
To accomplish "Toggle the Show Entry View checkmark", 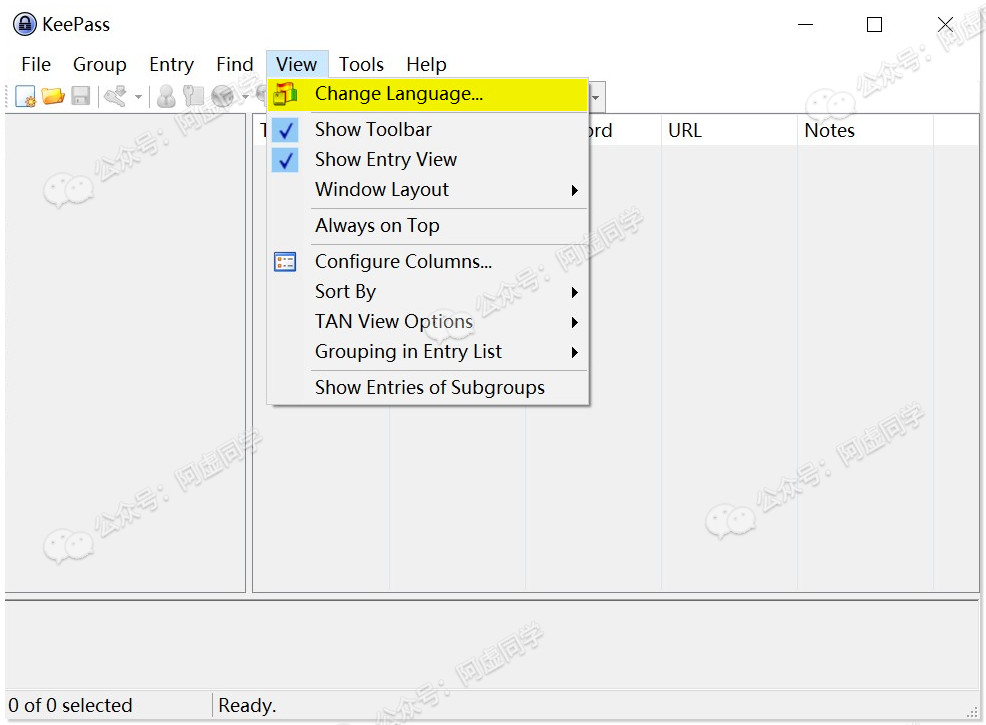I will (x=285, y=160).
